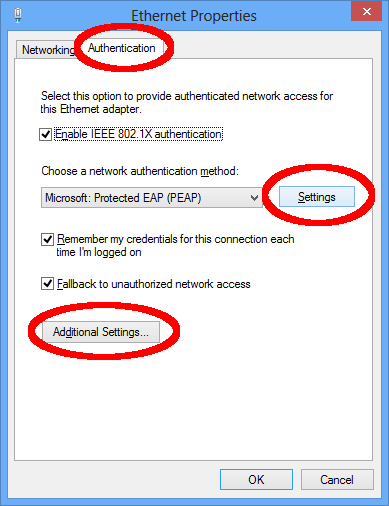Image resolution: width=389 pixels, height=506 pixels.
Task: Expand the authentication method dropdown arrow
Action: (254, 198)
